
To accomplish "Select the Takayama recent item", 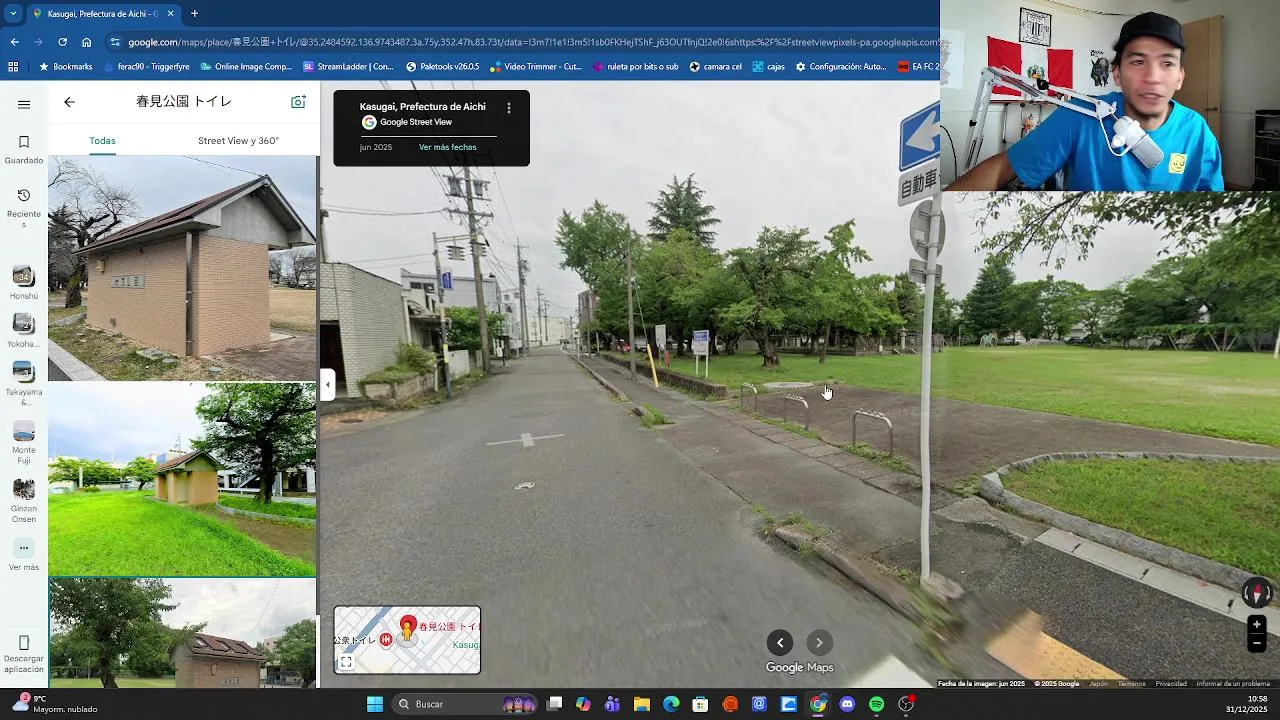I will point(24,383).
